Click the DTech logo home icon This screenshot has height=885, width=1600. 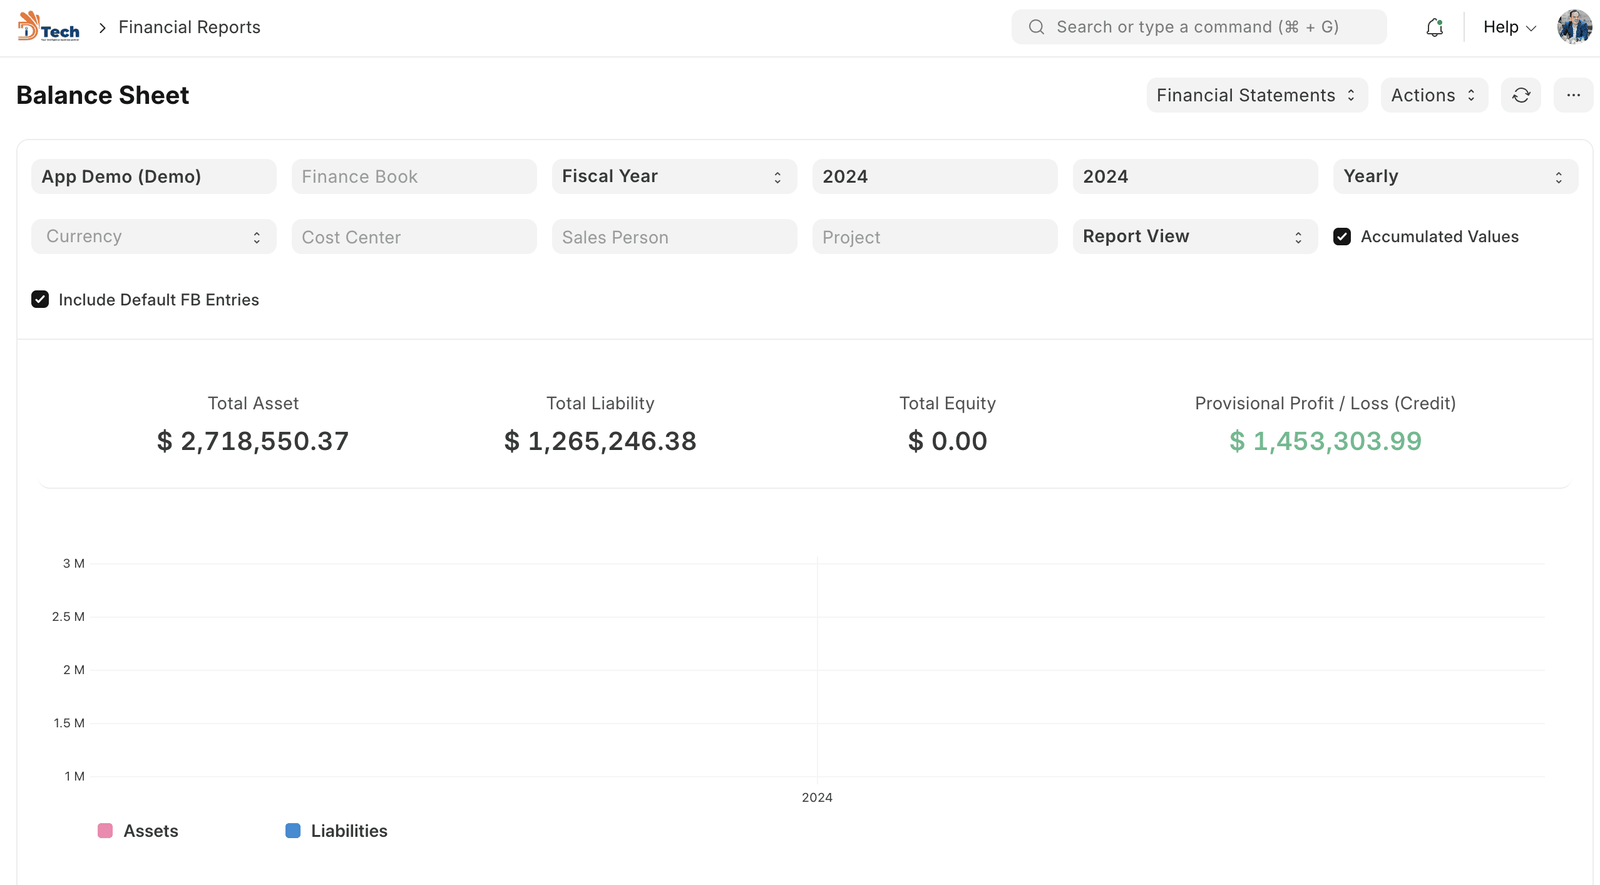tap(48, 27)
